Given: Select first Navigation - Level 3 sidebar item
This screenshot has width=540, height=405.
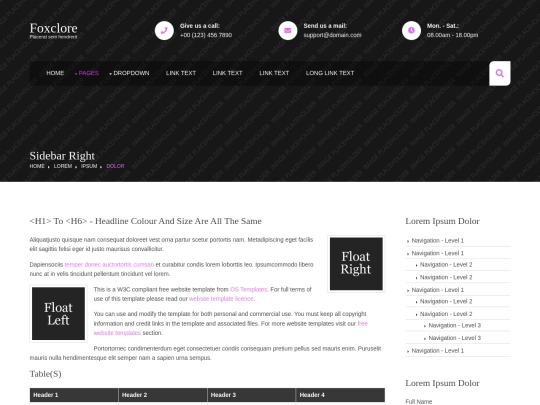Looking at the screenshot, I should pos(455,325).
